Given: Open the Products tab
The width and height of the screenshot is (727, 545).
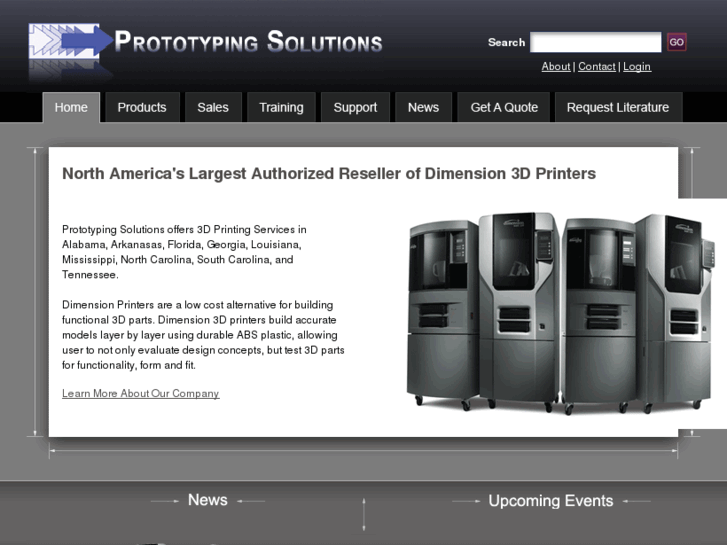Looking at the screenshot, I should click(142, 107).
